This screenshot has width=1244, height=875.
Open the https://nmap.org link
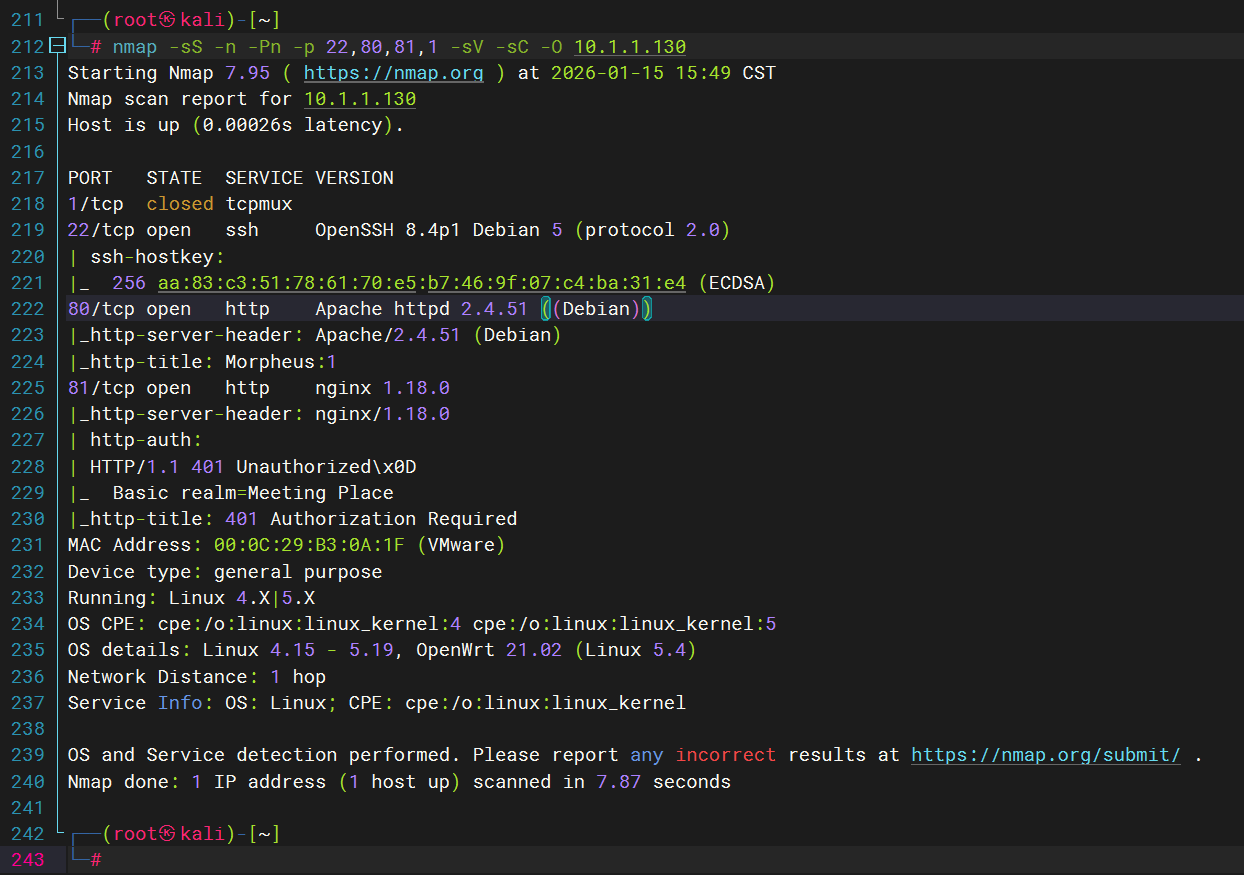coord(393,73)
